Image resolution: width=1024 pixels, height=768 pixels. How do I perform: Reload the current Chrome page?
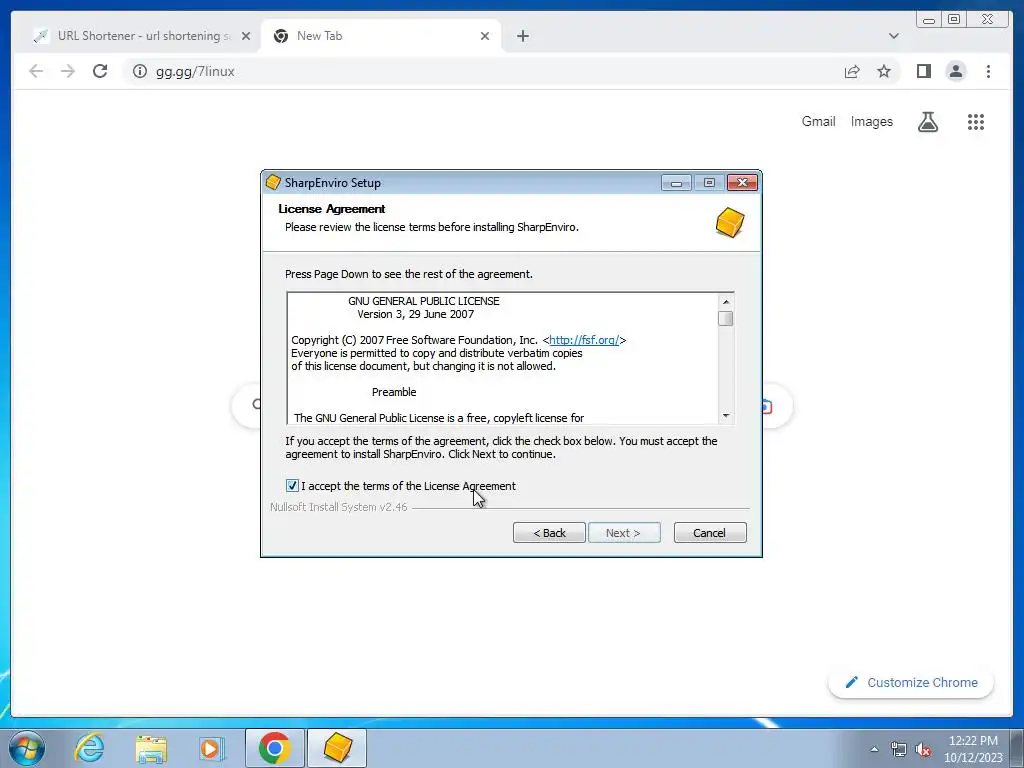[x=100, y=71]
